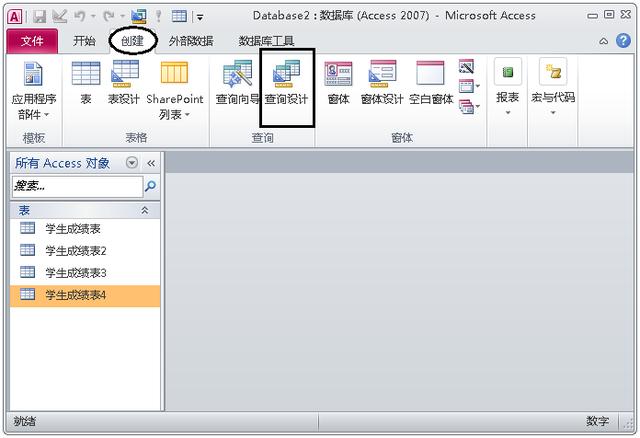Click the 搜索 search input box

click(77, 186)
